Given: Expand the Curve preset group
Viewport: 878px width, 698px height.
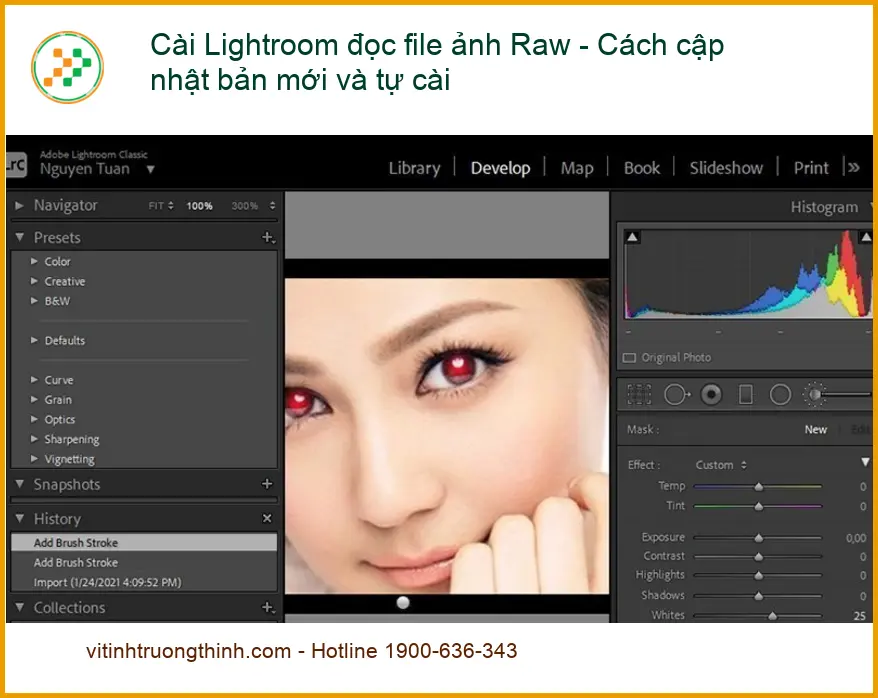Looking at the screenshot, I should click(34, 380).
